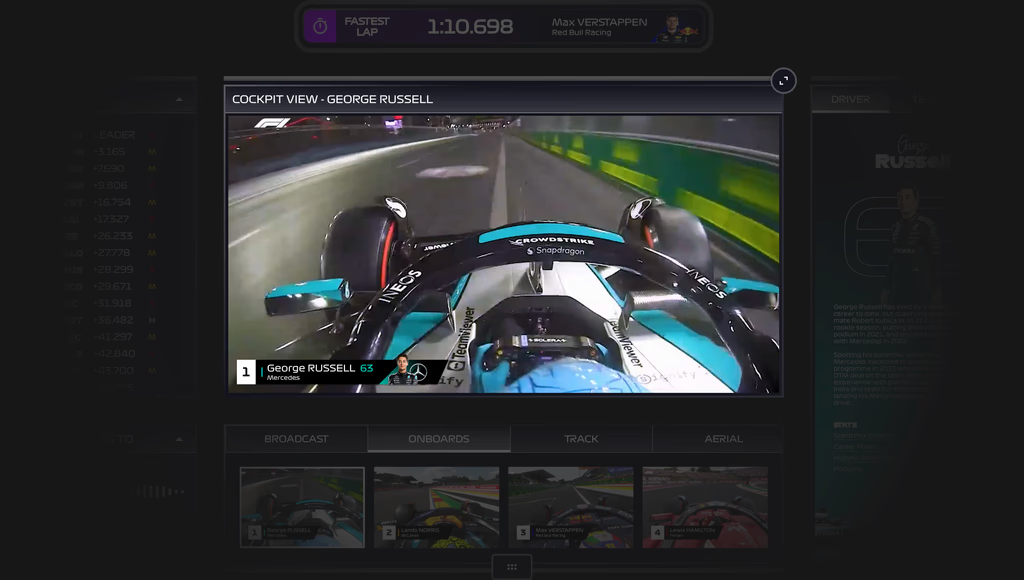Open the grid handle below the thumbnails
The height and width of the screenshot is (580, 1024).
coord(512,567)
